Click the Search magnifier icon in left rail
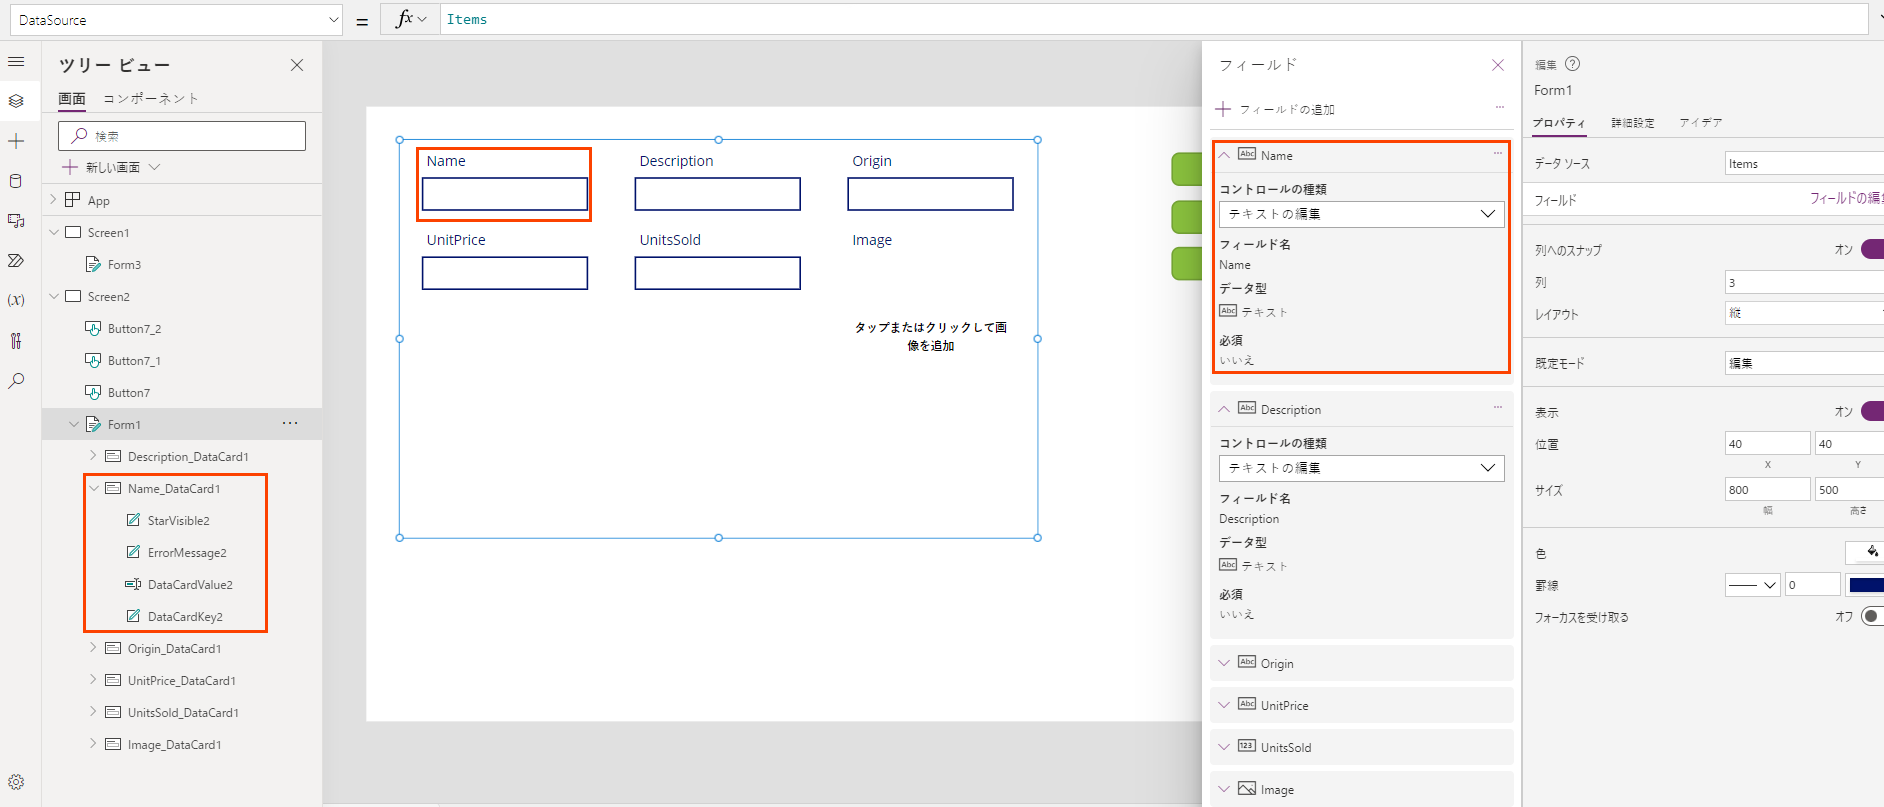 16,381
